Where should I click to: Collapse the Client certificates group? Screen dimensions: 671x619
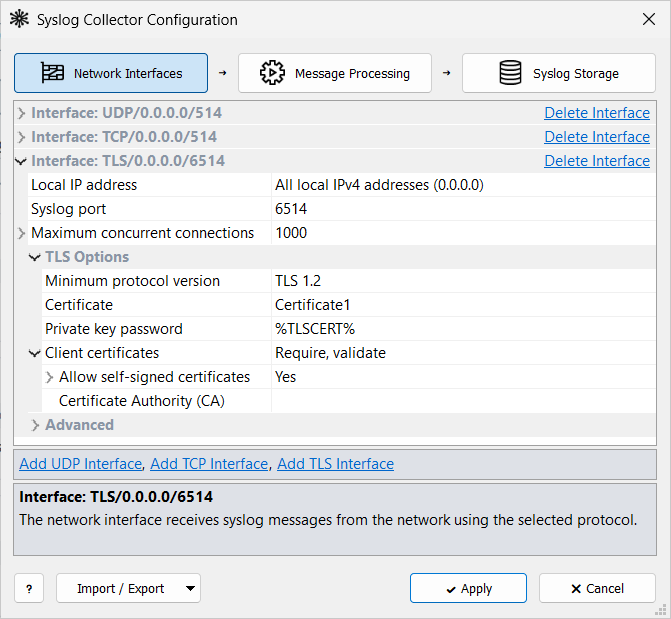point(35,353)
